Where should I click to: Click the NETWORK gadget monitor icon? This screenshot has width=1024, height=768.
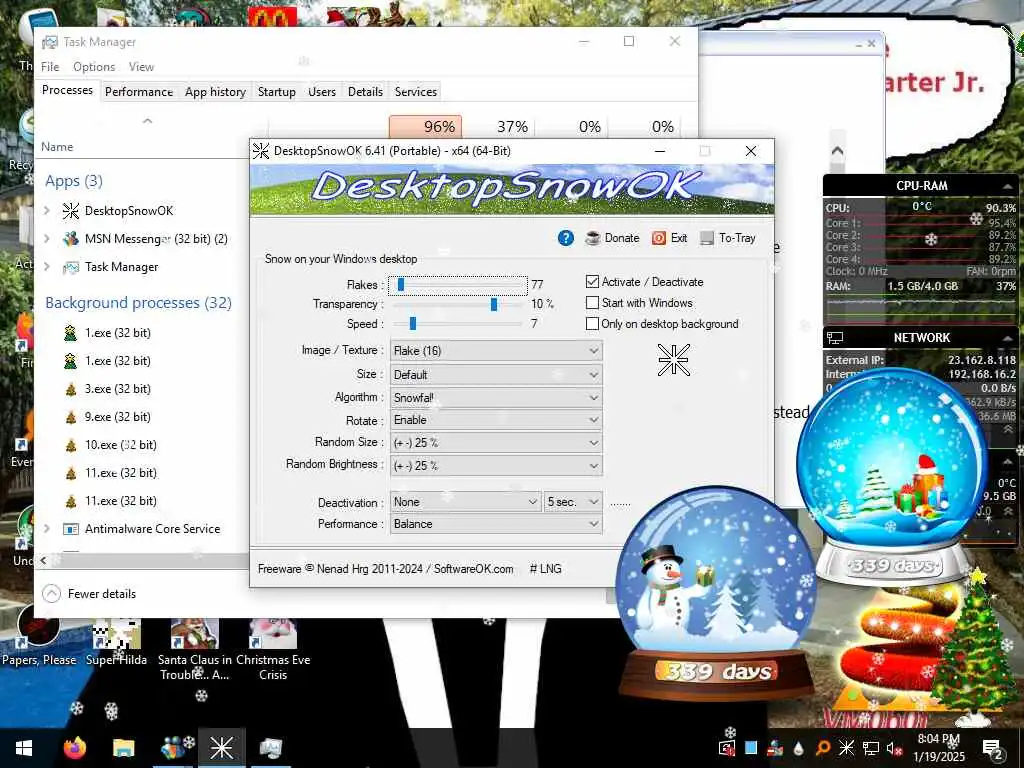pyautogui.click(x=835, y=338)
